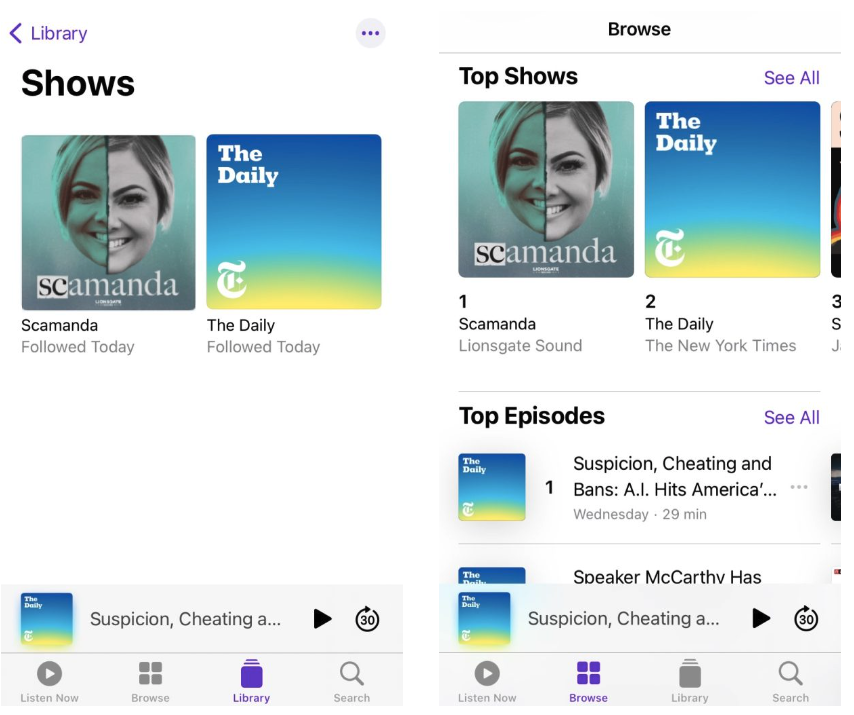See All next to Top Episodes
854x715 pixels.
click(791, 417)
